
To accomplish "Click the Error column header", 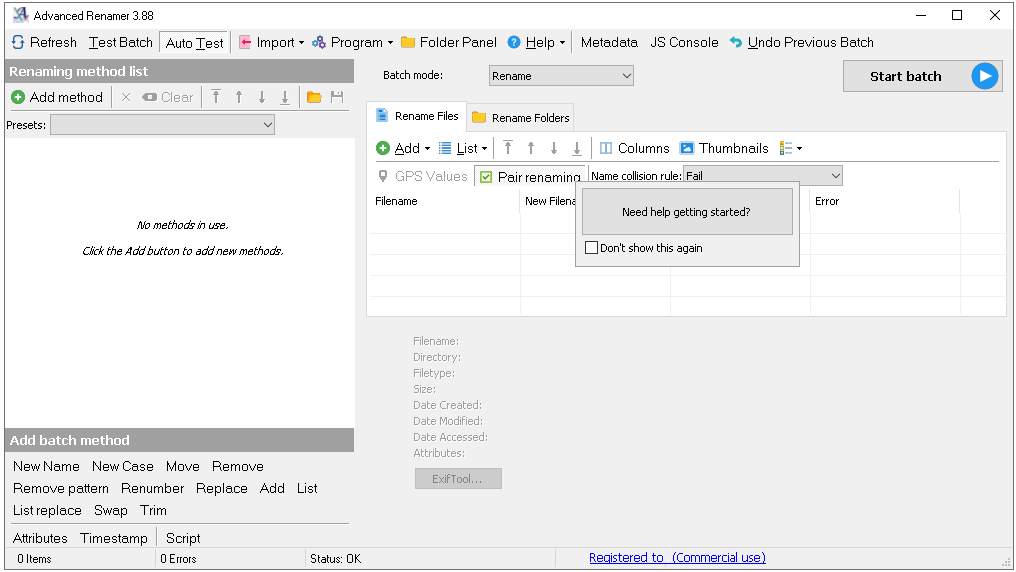I will click(x=884, y=201).
